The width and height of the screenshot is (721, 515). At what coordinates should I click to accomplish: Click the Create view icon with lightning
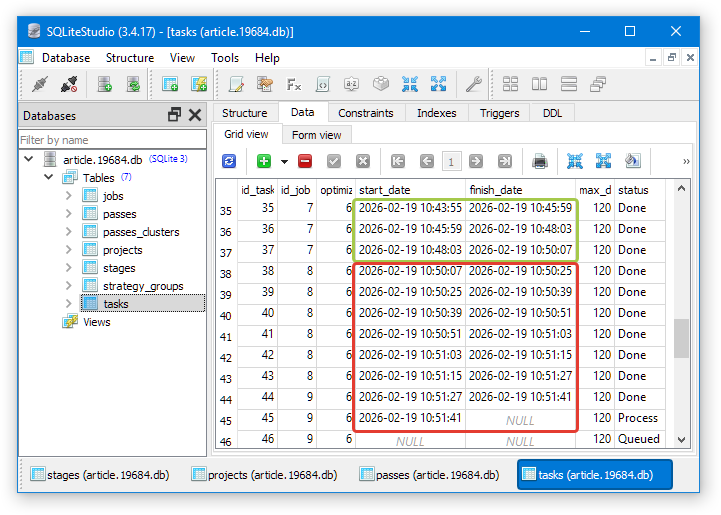pos(199,85)
